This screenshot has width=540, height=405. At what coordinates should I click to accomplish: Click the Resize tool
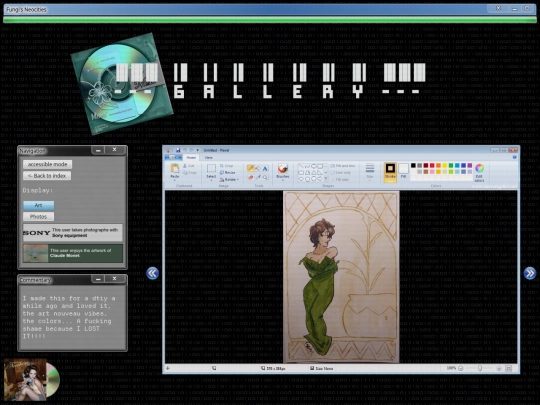click(227, 173)
